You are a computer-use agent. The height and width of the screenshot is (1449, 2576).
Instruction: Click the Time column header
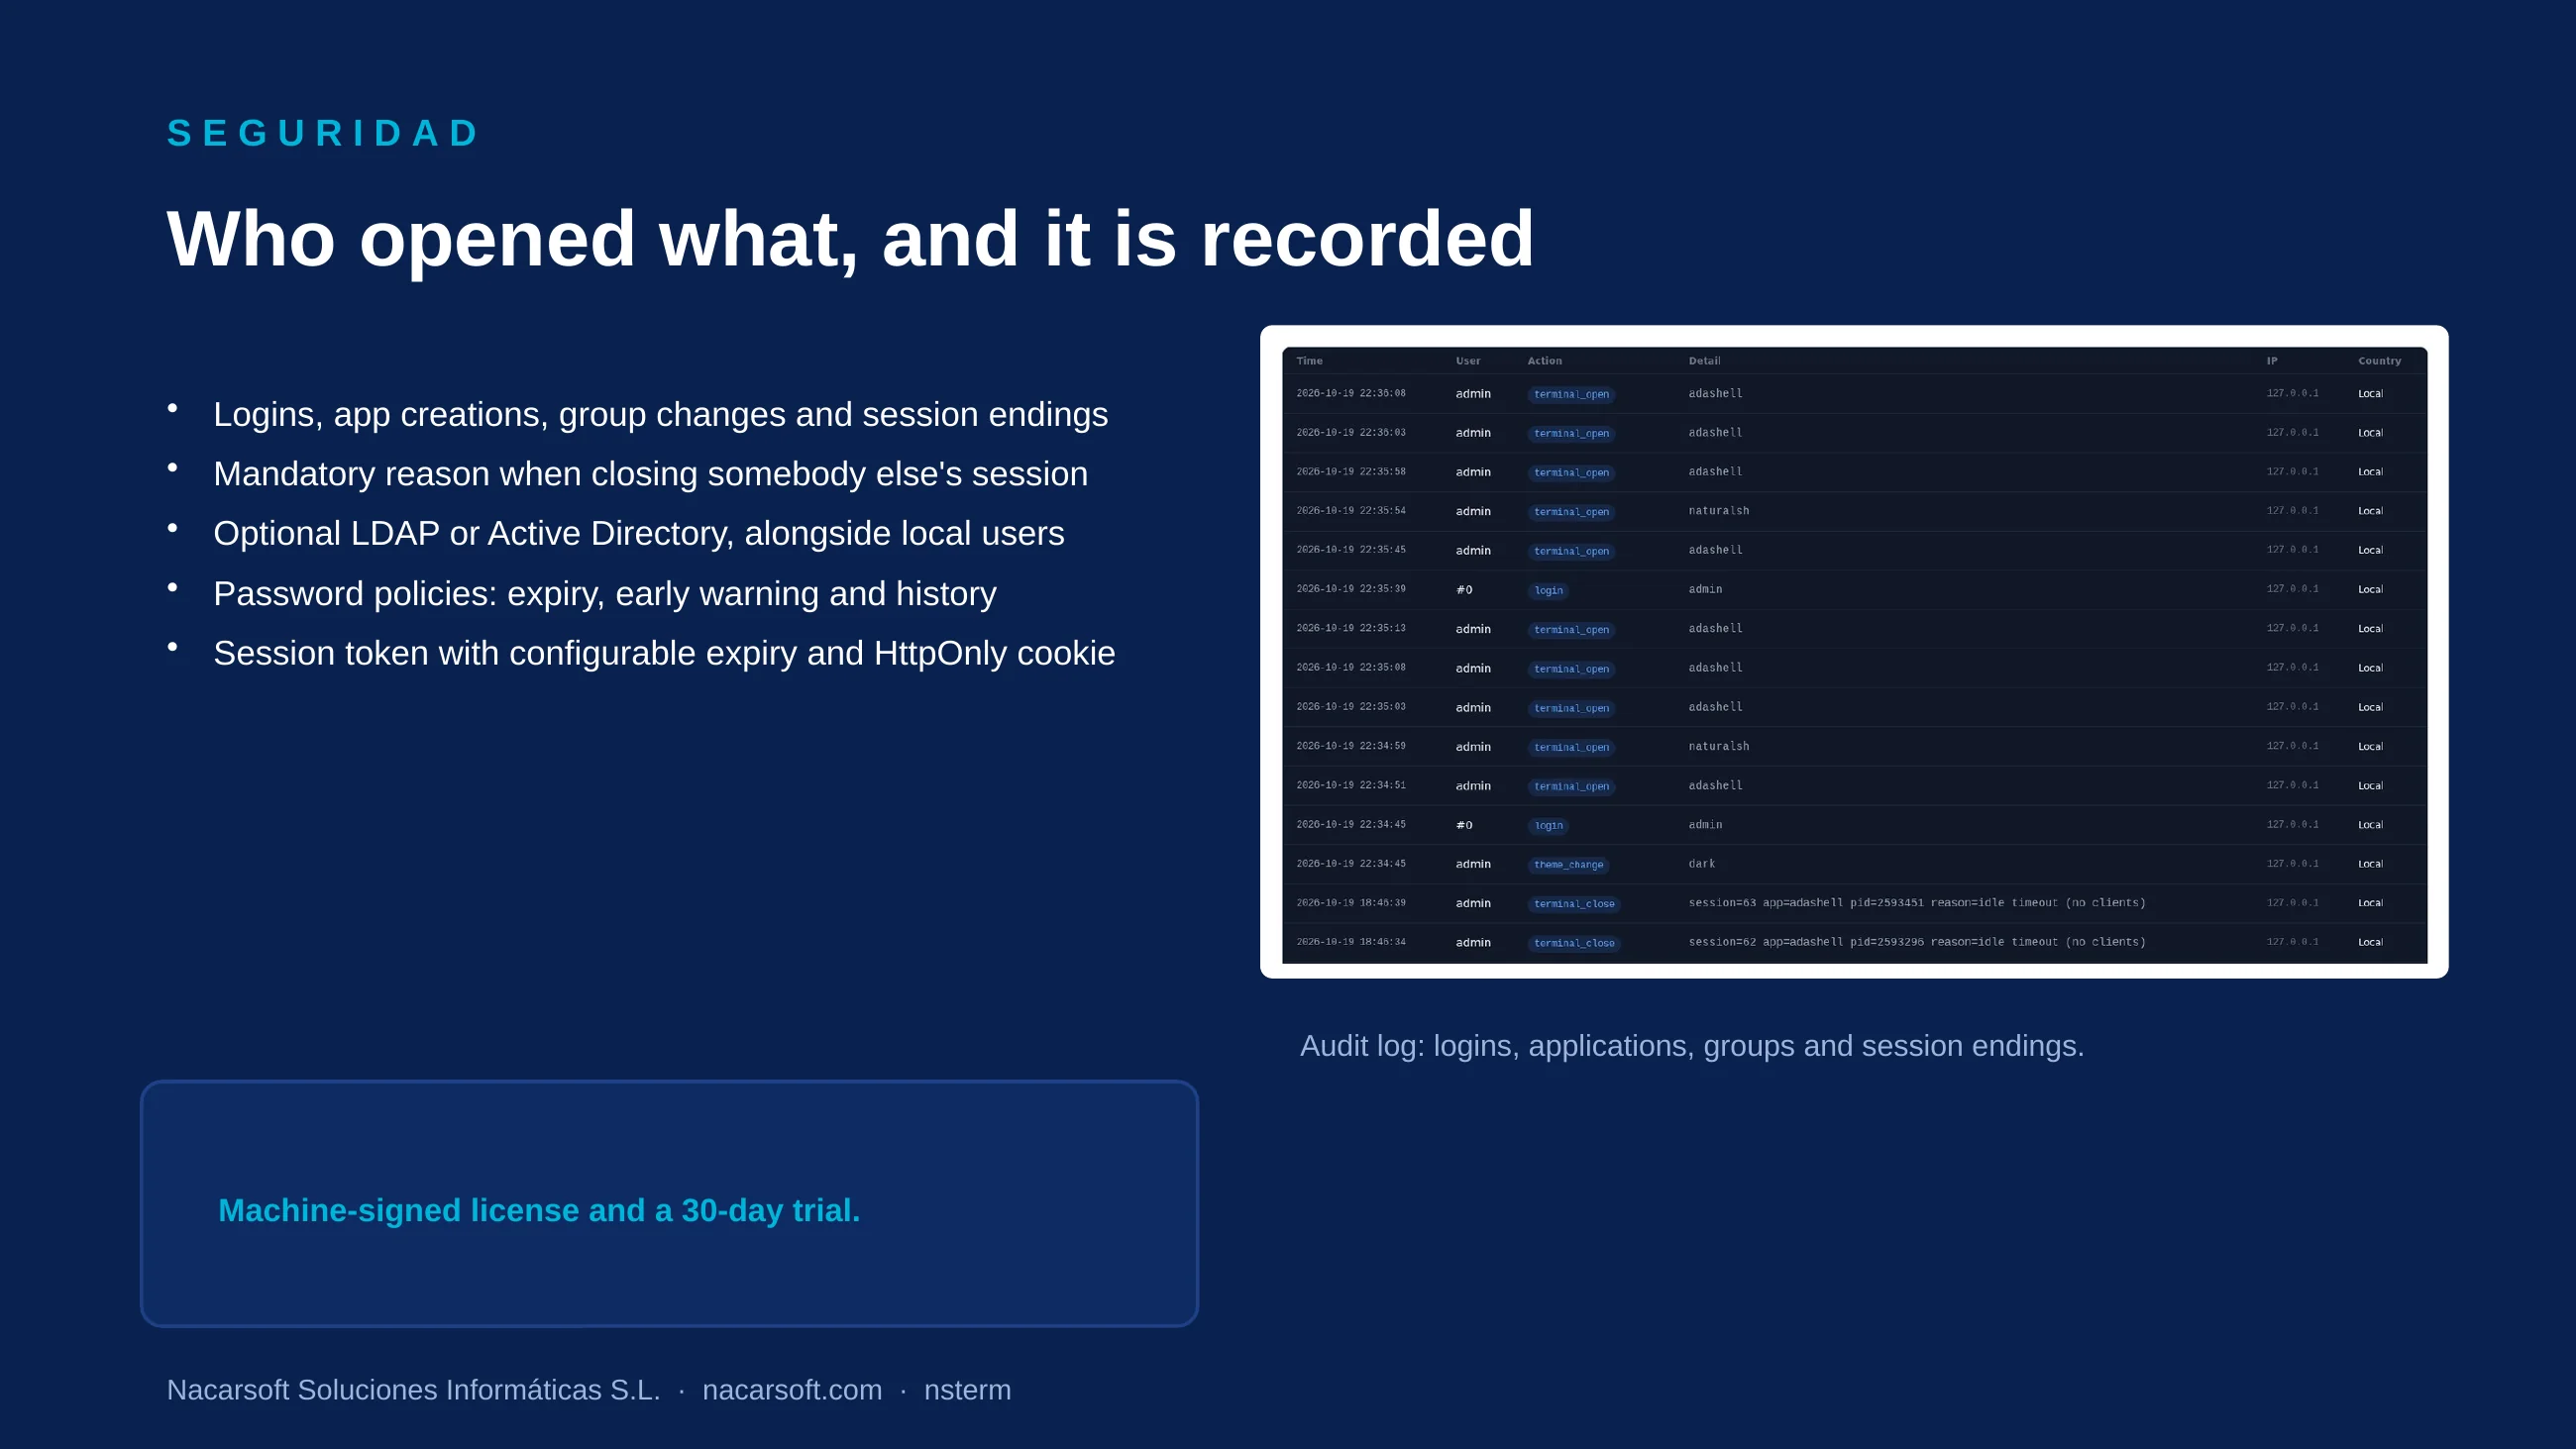[1309, 361]
